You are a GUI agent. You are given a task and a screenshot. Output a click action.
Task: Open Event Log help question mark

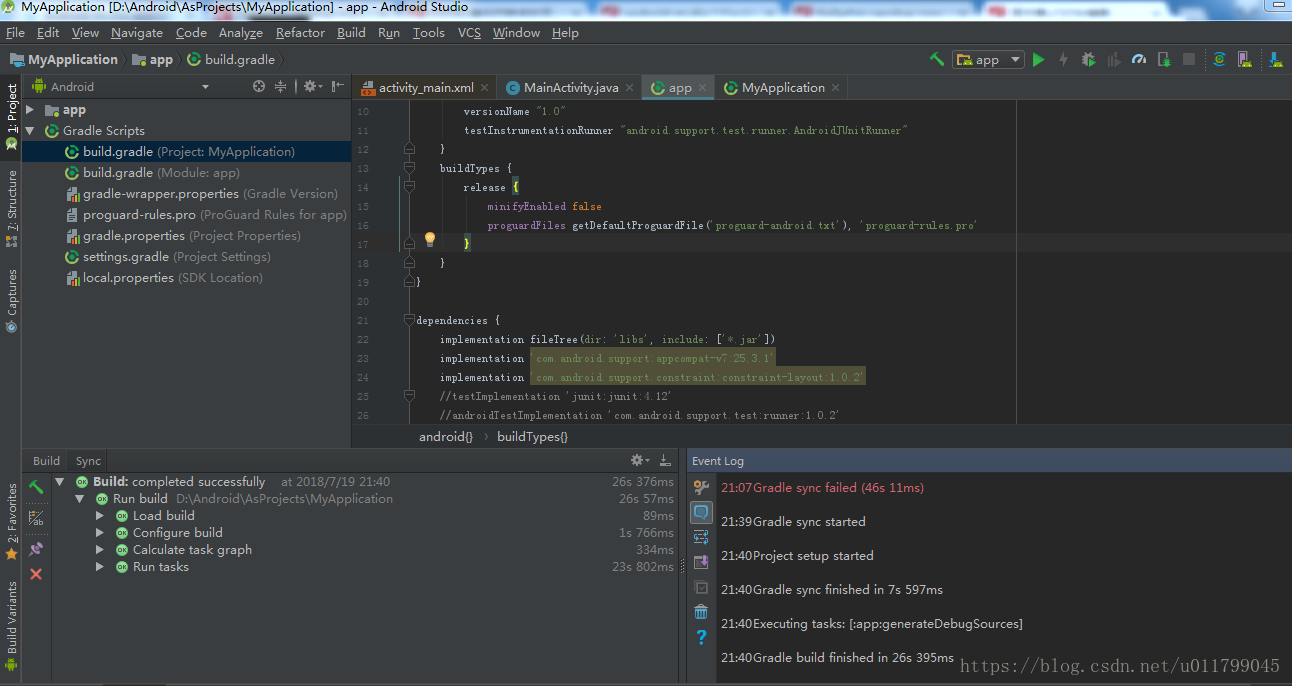coord(701,637)
